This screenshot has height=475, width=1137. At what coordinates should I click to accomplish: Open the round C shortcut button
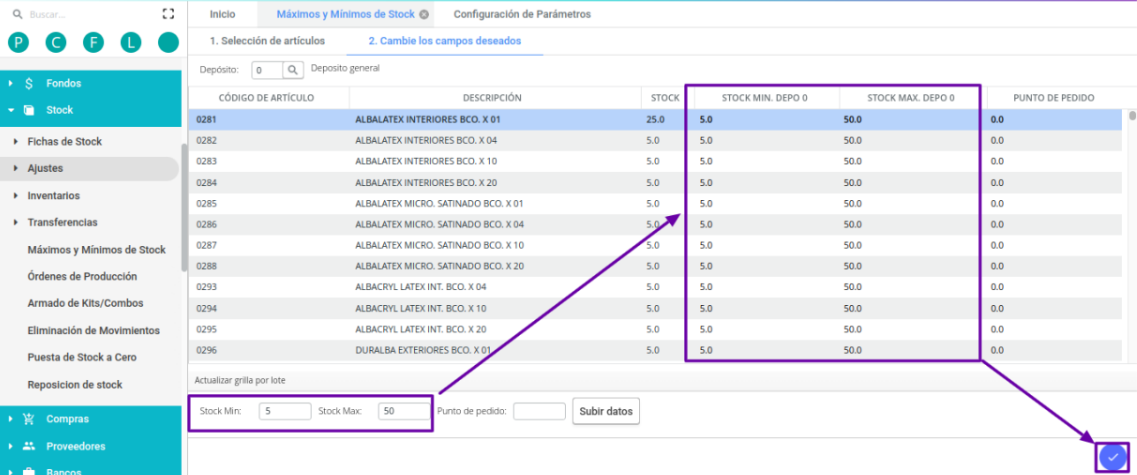pyautogui.click(x=55, y=43)
